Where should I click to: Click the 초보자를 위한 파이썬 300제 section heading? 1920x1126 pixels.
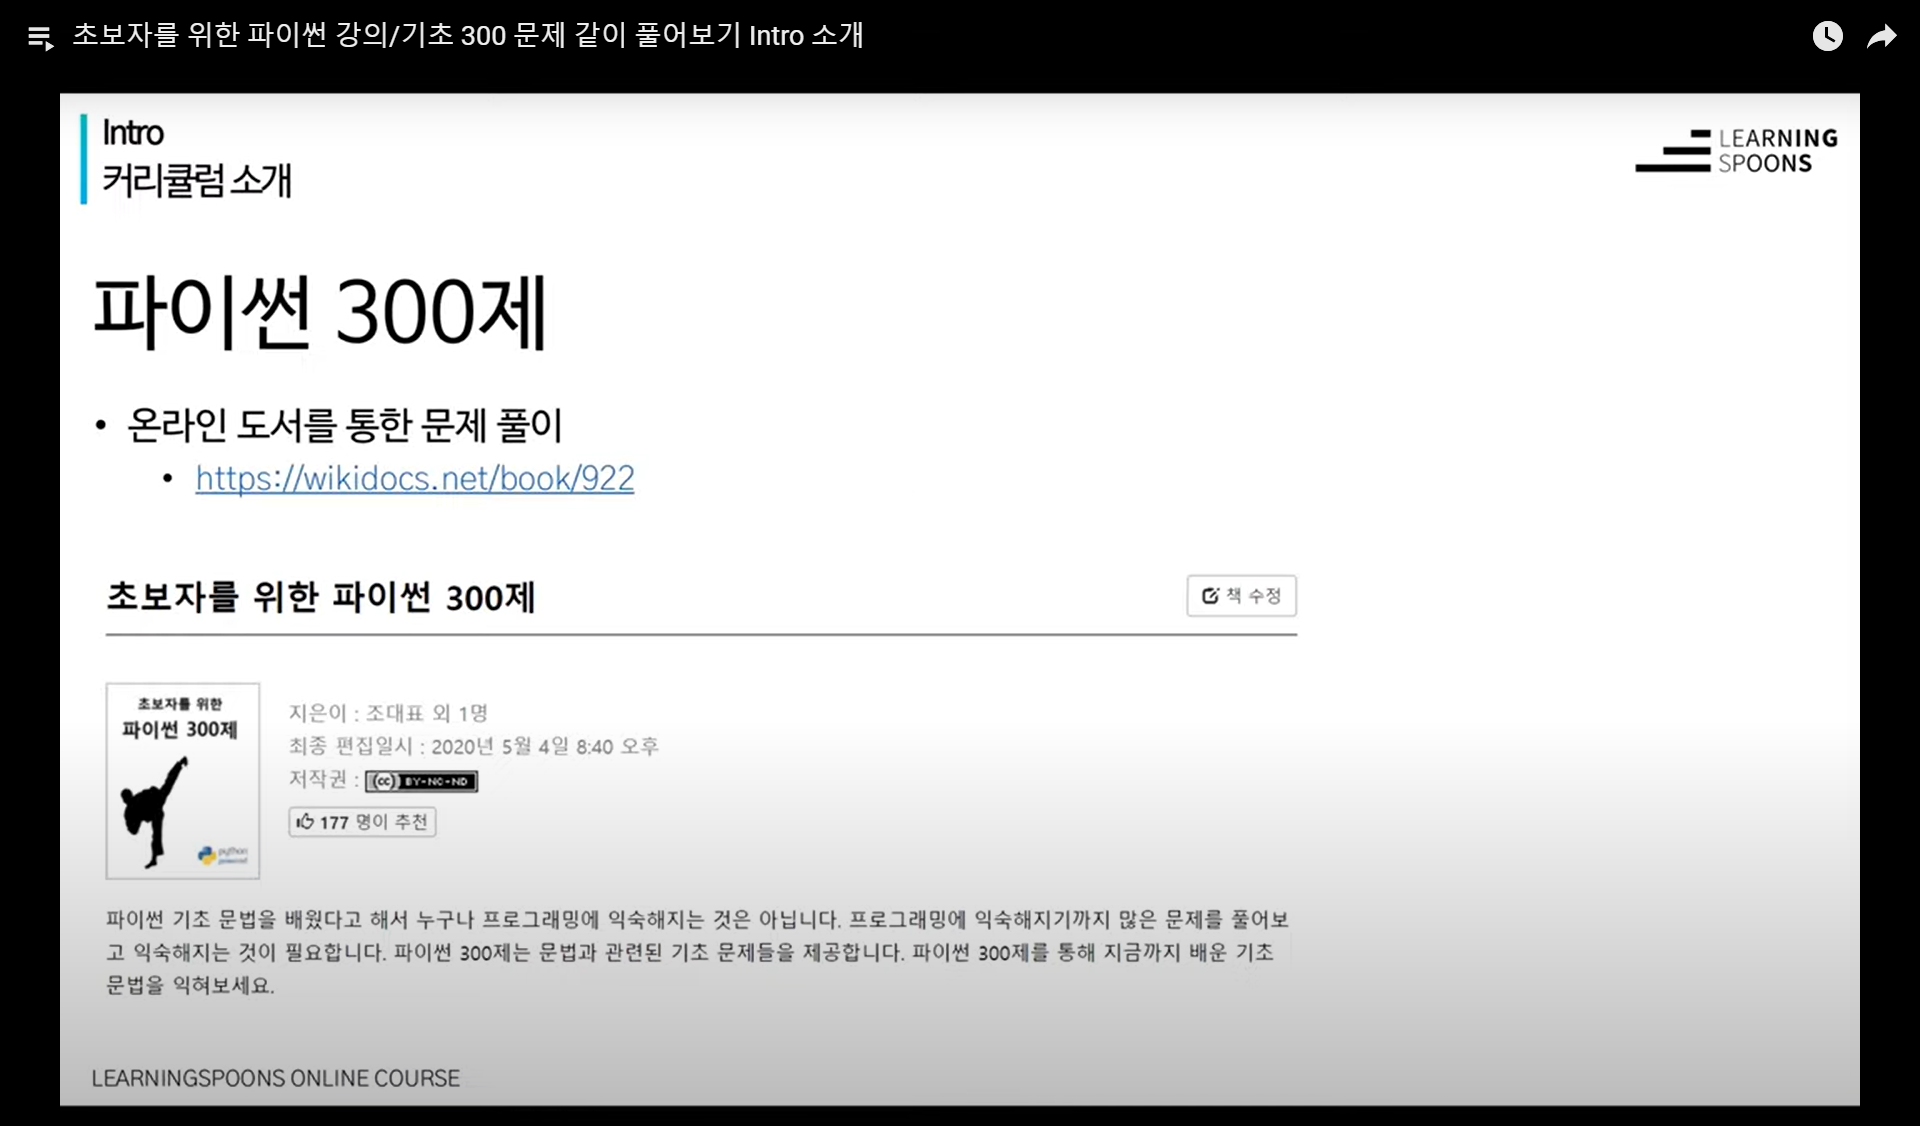coord(321,597)
